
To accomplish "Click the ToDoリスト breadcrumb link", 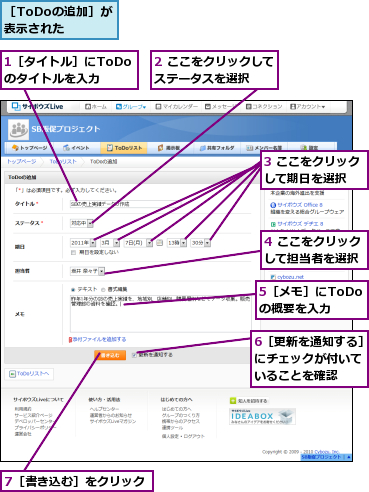I will point(63,161).
